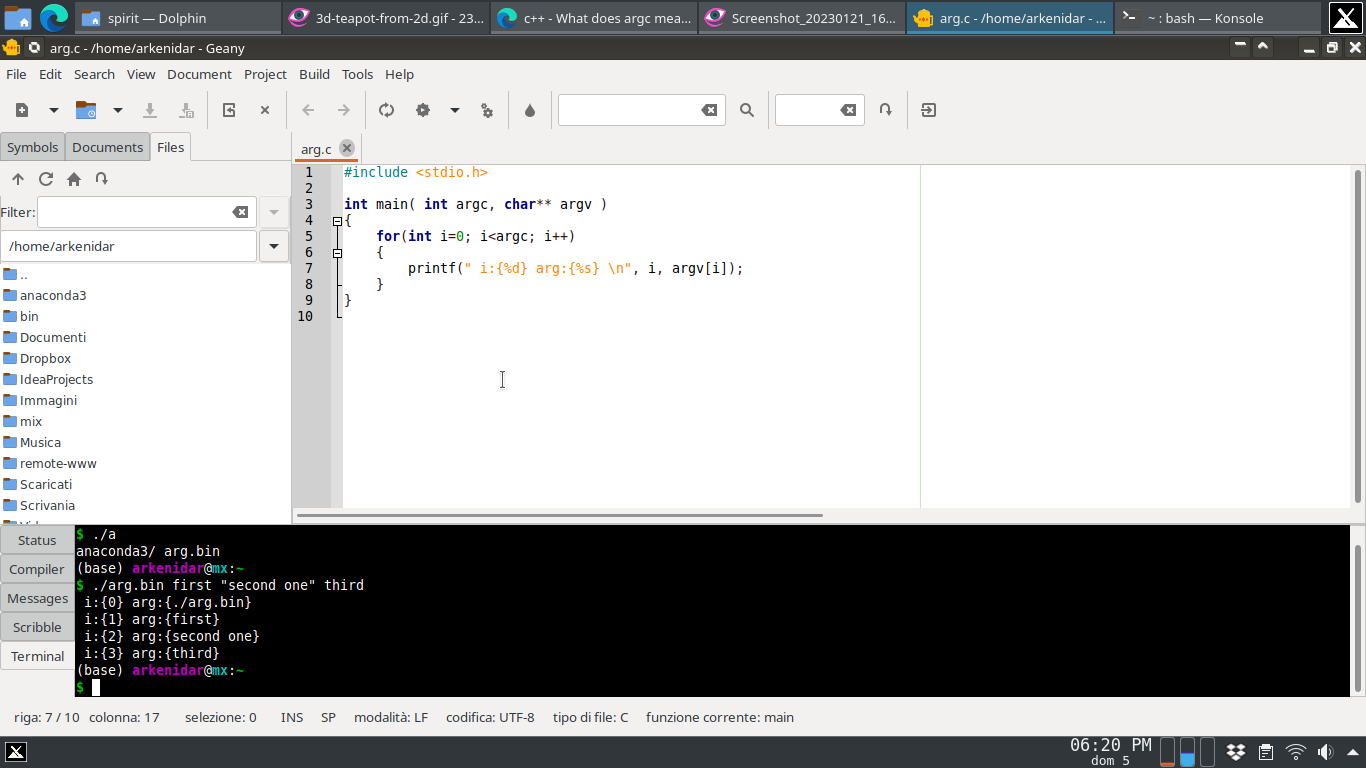The height and width of the screenshot is (768, 1366).
Task: Open the Document menu
Action: click(199, 74)
